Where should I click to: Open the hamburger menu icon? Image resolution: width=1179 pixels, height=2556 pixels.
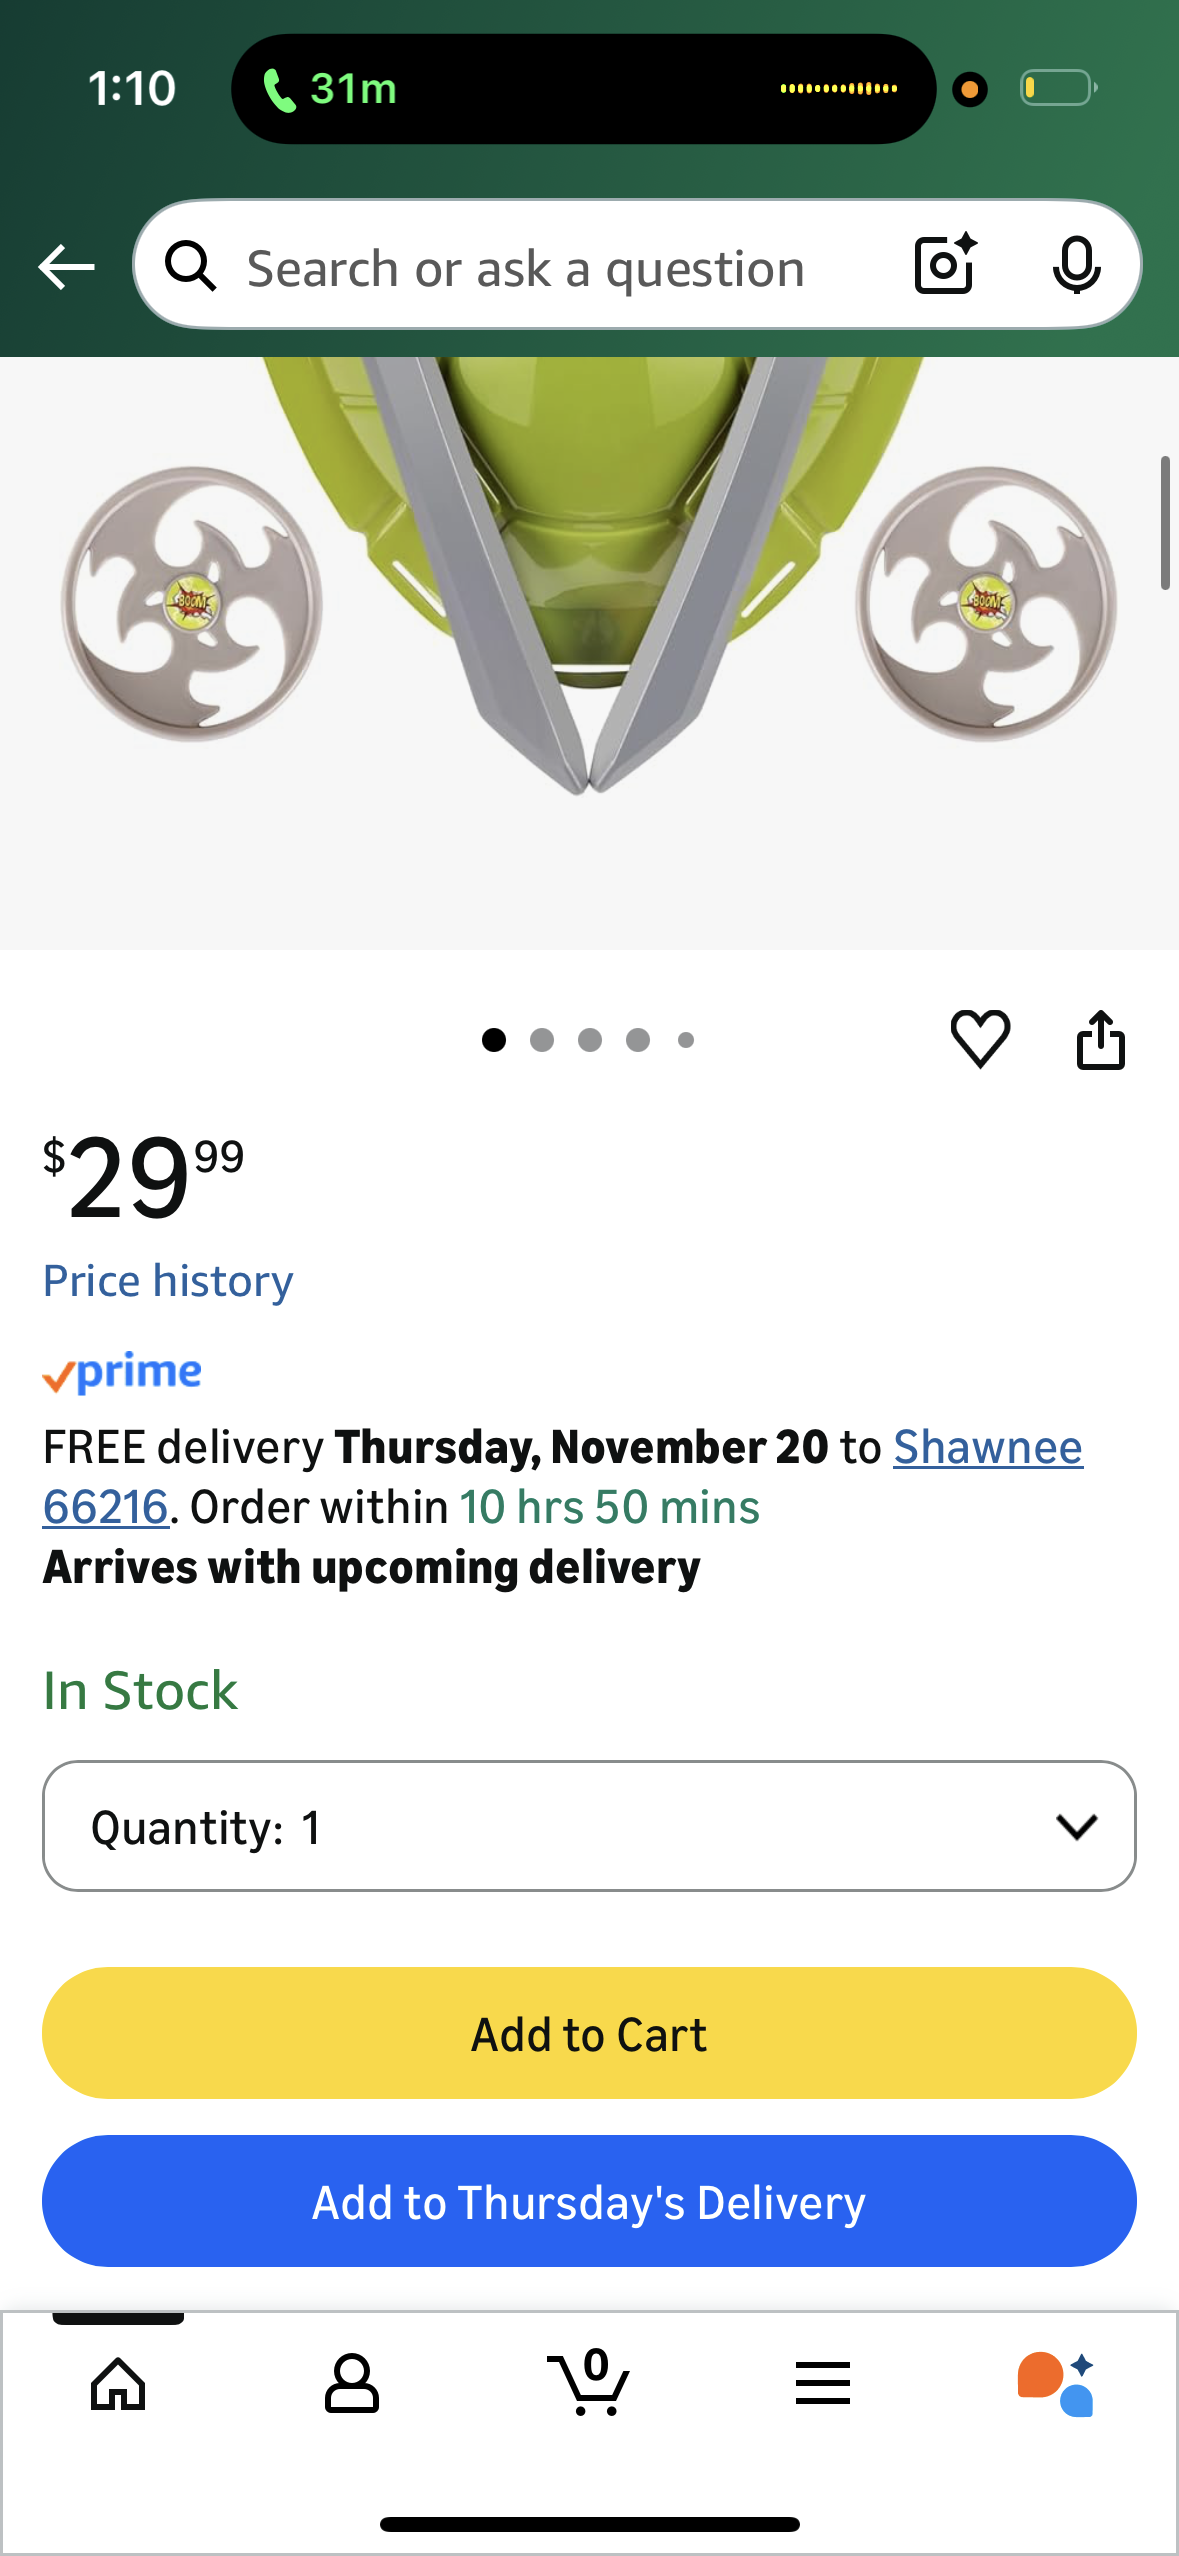[822, 2384]
